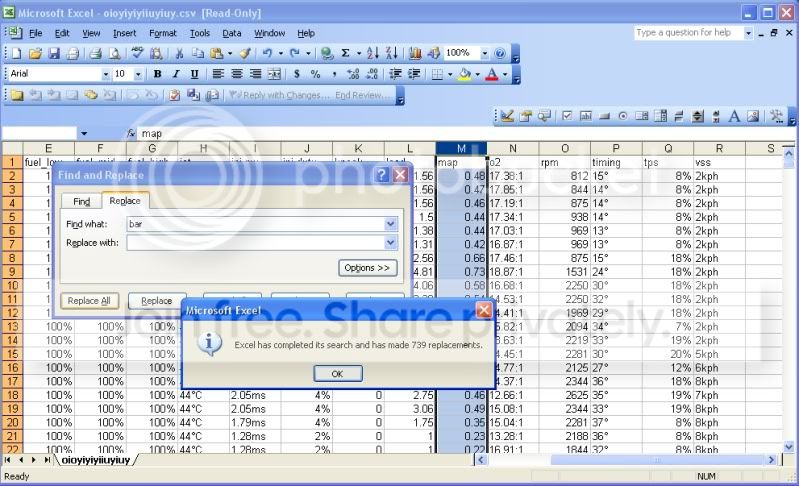The height and width of the screenshot is (486, 799).
Task: Expand the Find what history dropdown
Action: [x=390, y=224]
